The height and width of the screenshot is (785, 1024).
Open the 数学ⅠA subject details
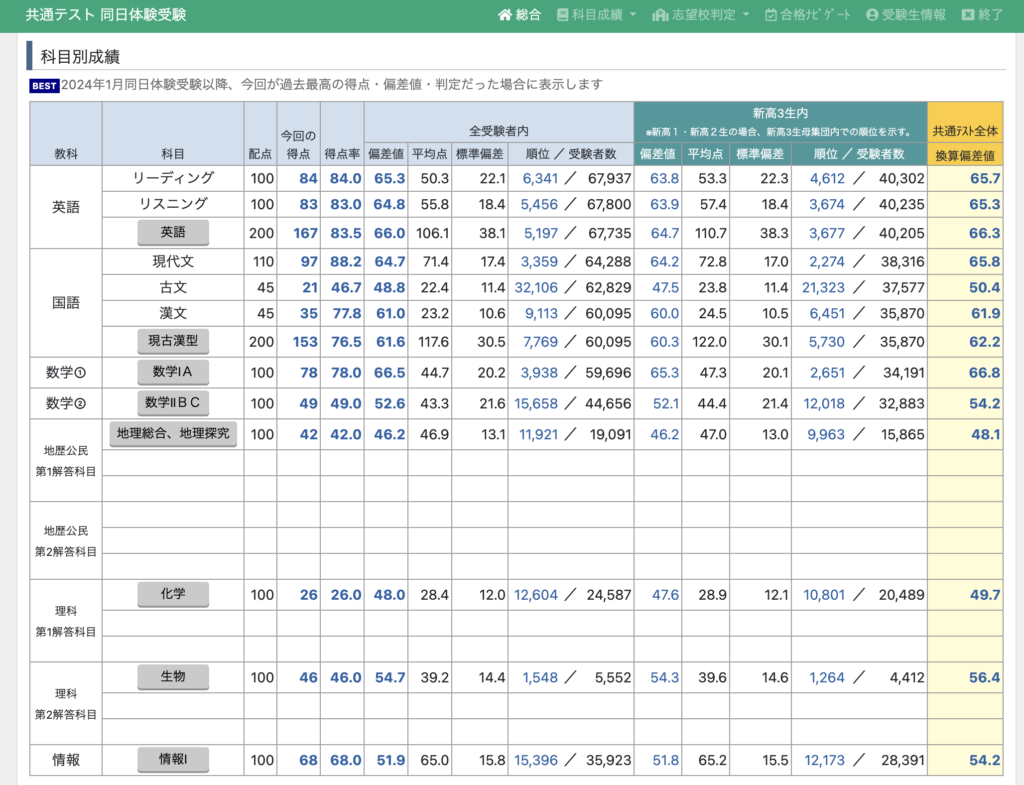point(173,373)
